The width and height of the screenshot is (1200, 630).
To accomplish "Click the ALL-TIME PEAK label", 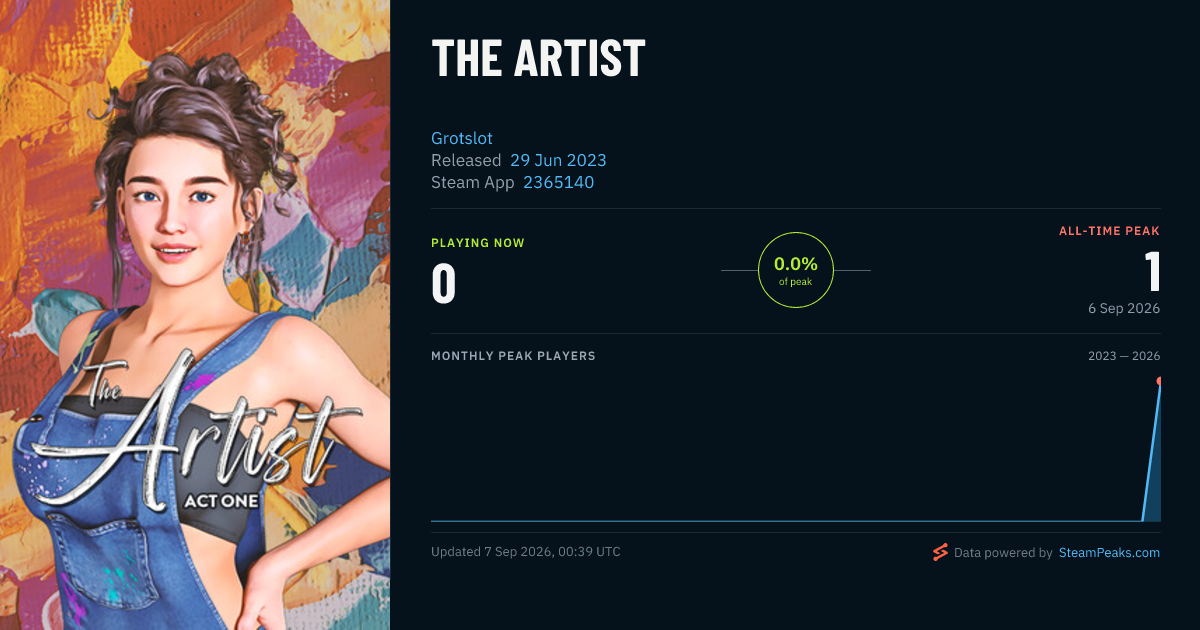I will 1110,231.
